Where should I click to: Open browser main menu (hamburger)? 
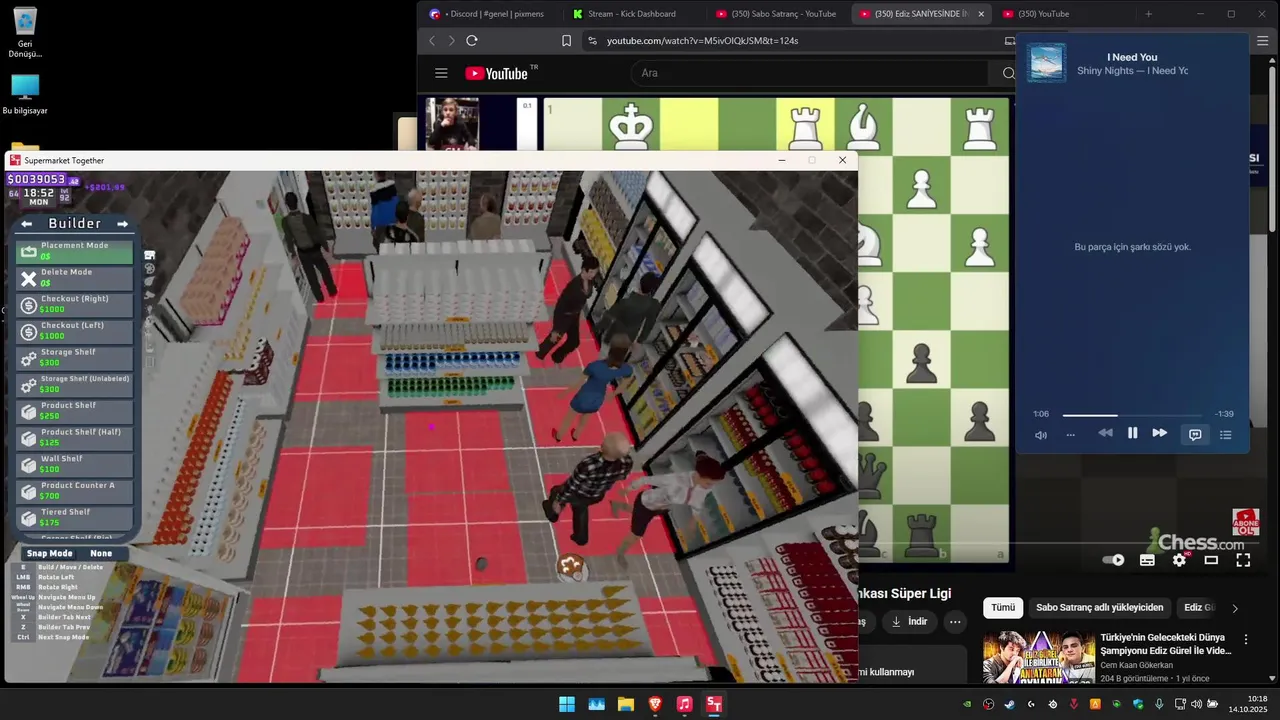click(1262, 41)
